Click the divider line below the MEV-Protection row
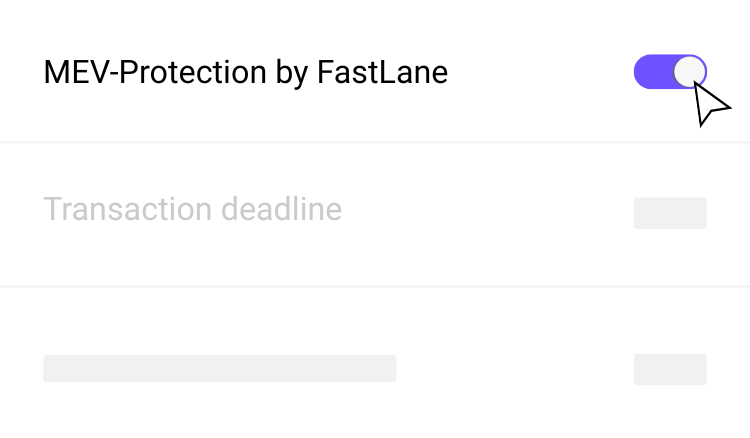750x438 pixels. [x=375, y=142]
